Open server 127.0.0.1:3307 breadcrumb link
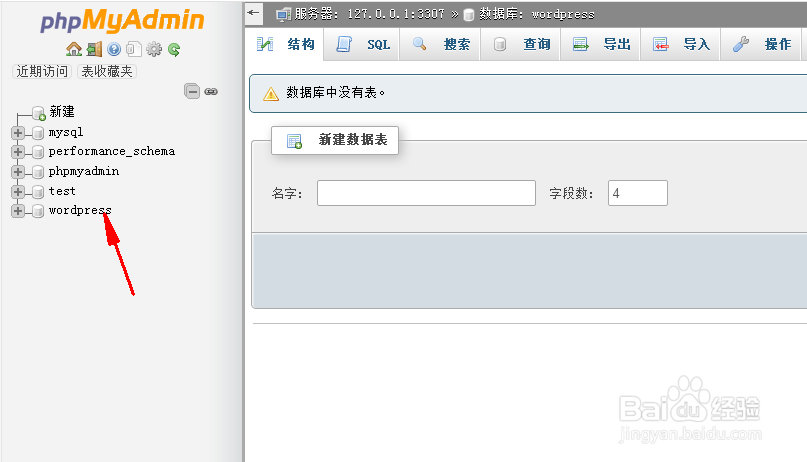 point(369,14)
